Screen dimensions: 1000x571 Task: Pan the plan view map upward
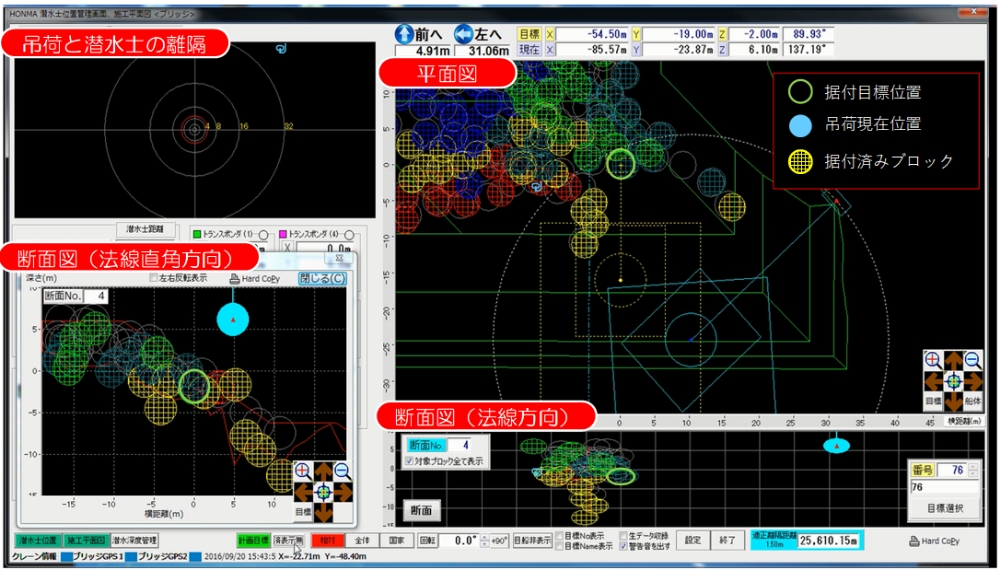click(x=953, y=361)
